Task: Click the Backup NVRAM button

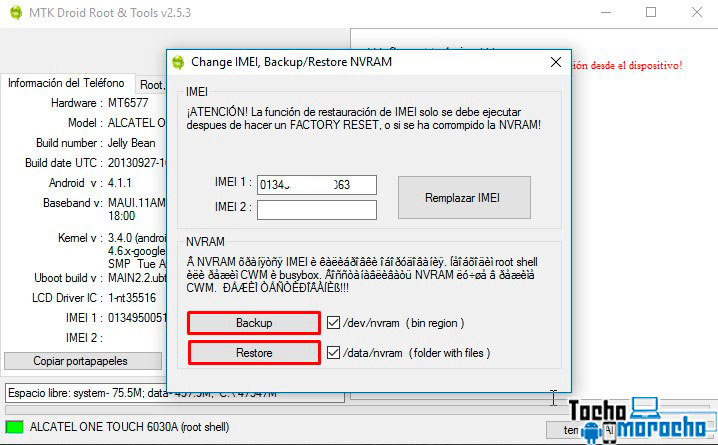Action: pyautogui.click(x=254, y=323)
